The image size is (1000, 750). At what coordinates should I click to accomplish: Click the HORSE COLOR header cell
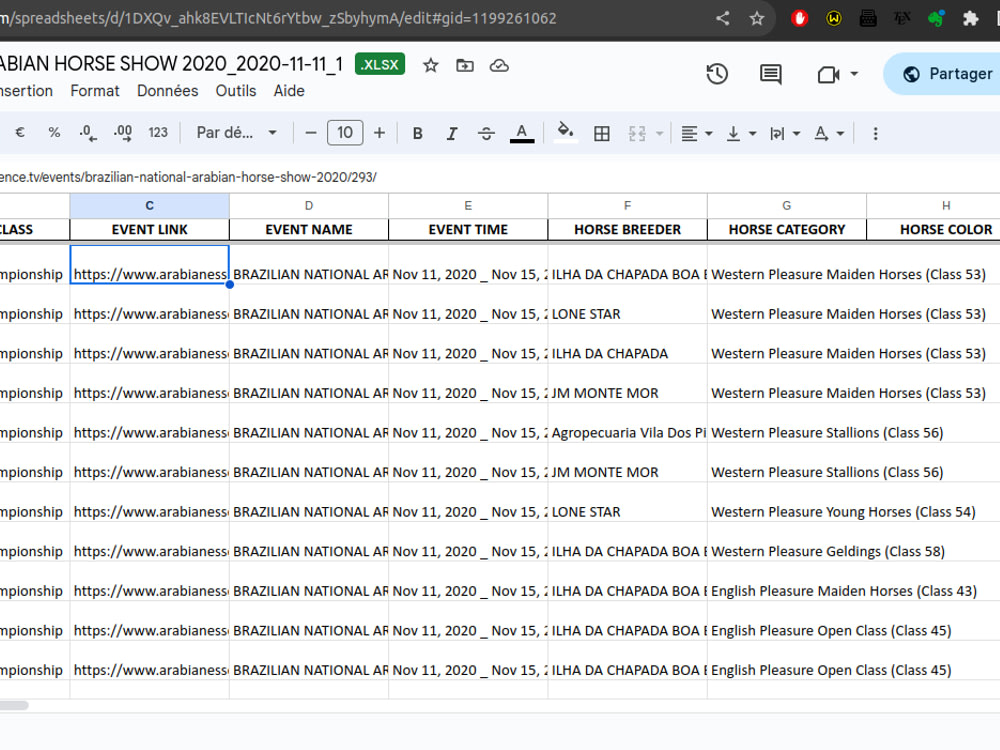[934, 229]
